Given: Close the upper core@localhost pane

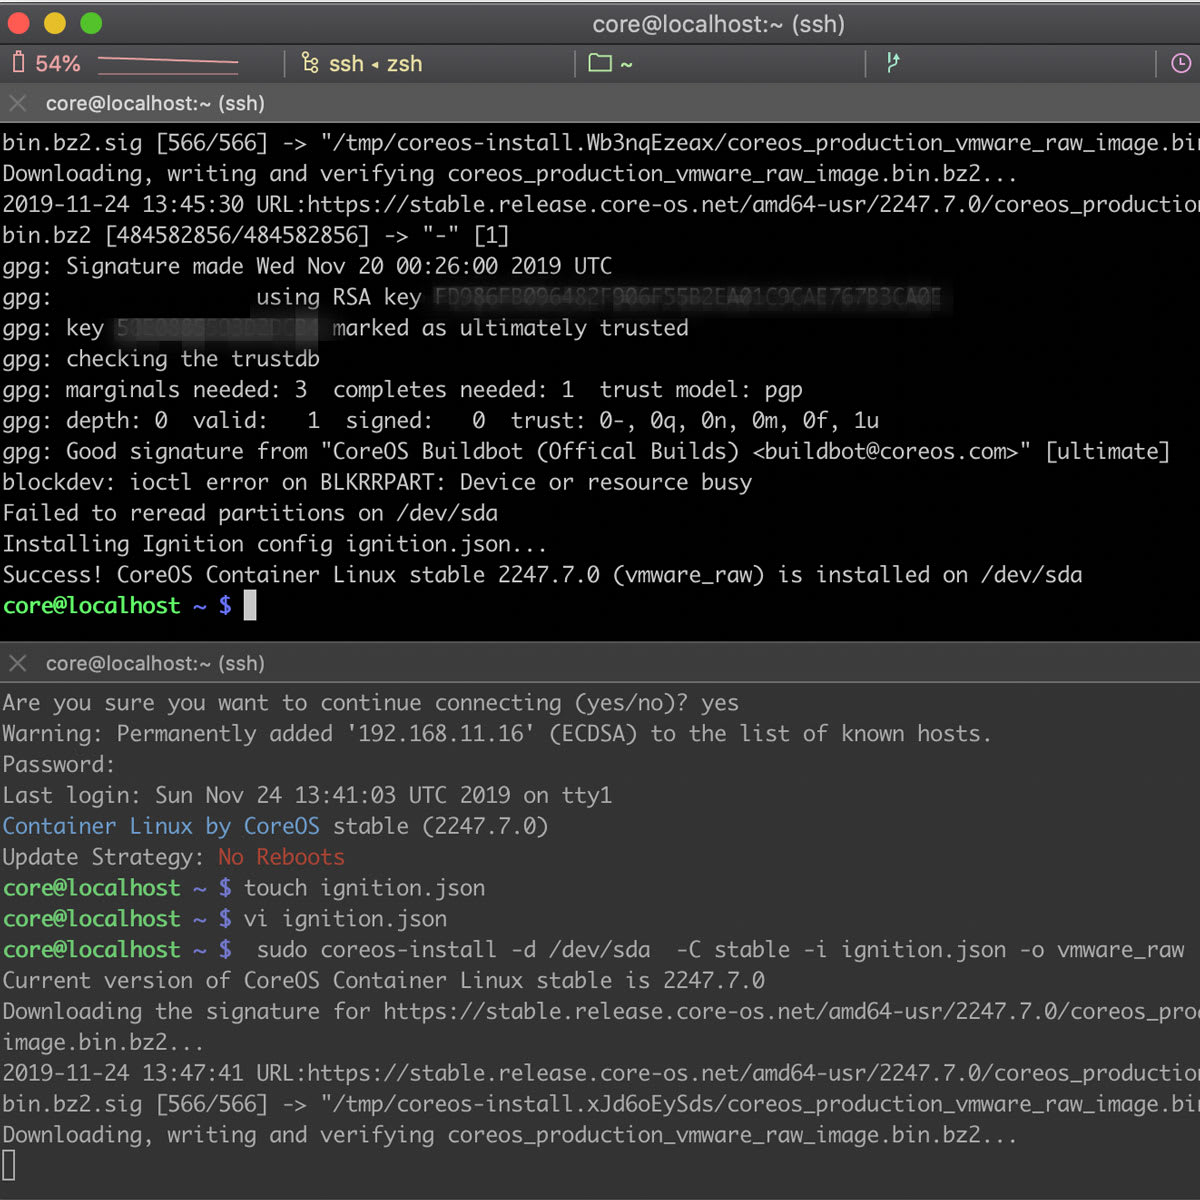Looking at the screenshot, I should coord(17,103).
